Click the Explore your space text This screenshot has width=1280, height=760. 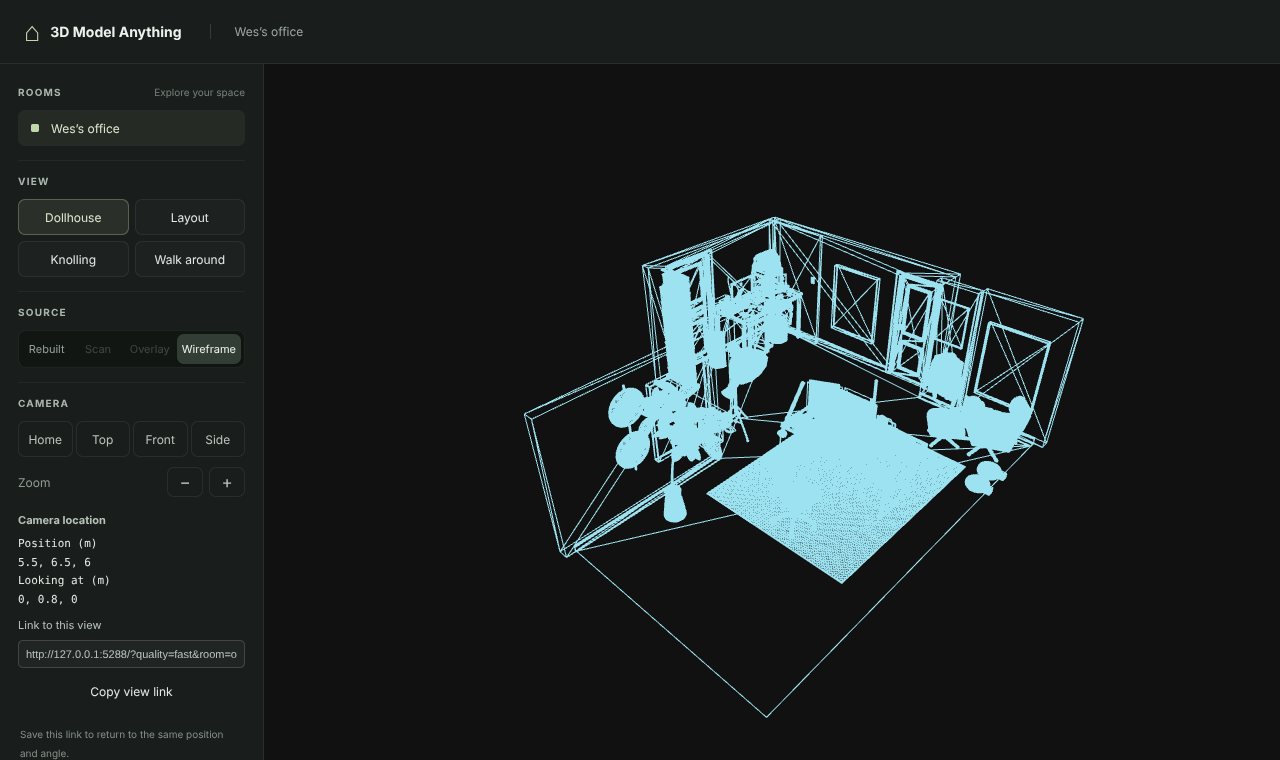click(x=199, y=93)
